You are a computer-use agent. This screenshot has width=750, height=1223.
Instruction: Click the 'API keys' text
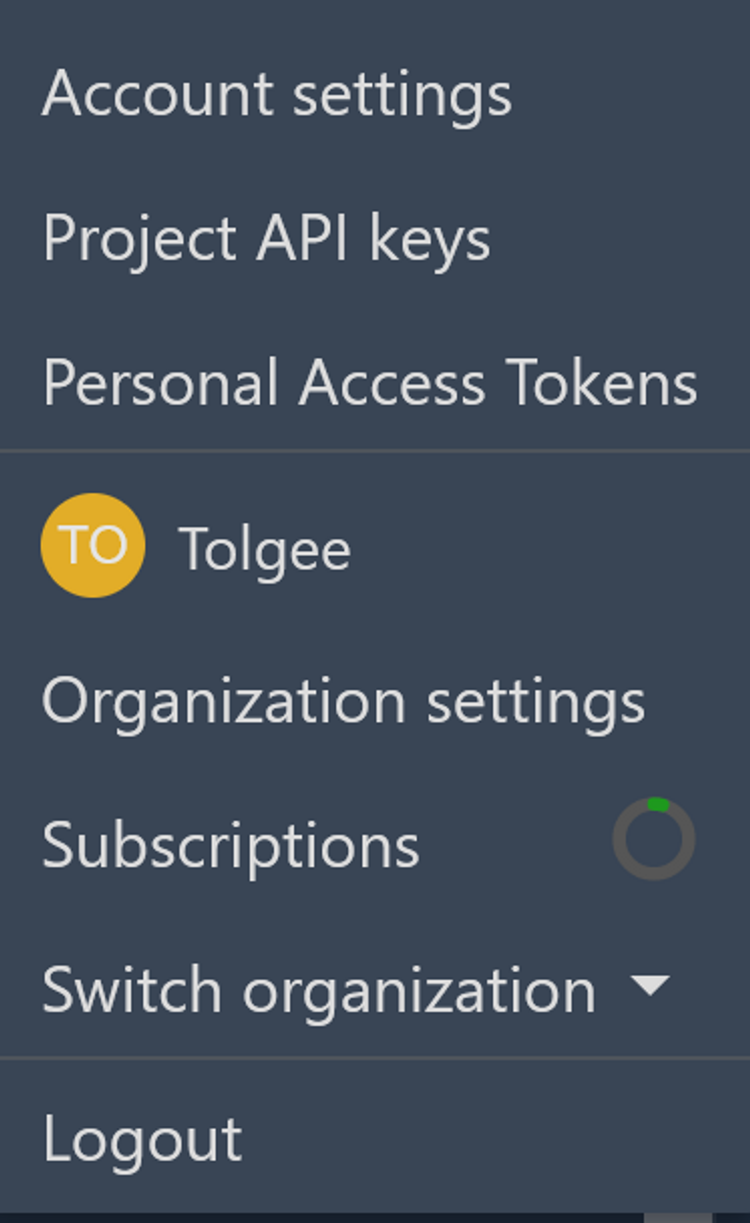[373, 240]
